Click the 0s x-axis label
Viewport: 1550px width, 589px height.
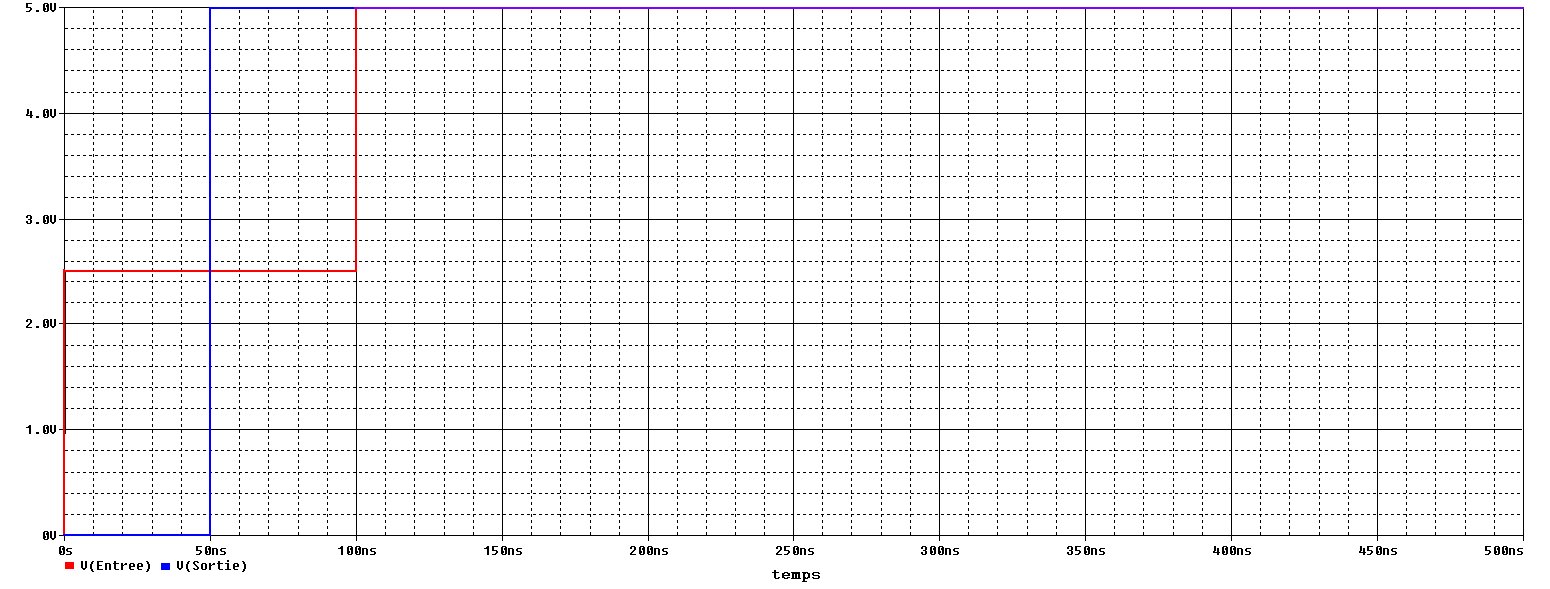point(66,551)
